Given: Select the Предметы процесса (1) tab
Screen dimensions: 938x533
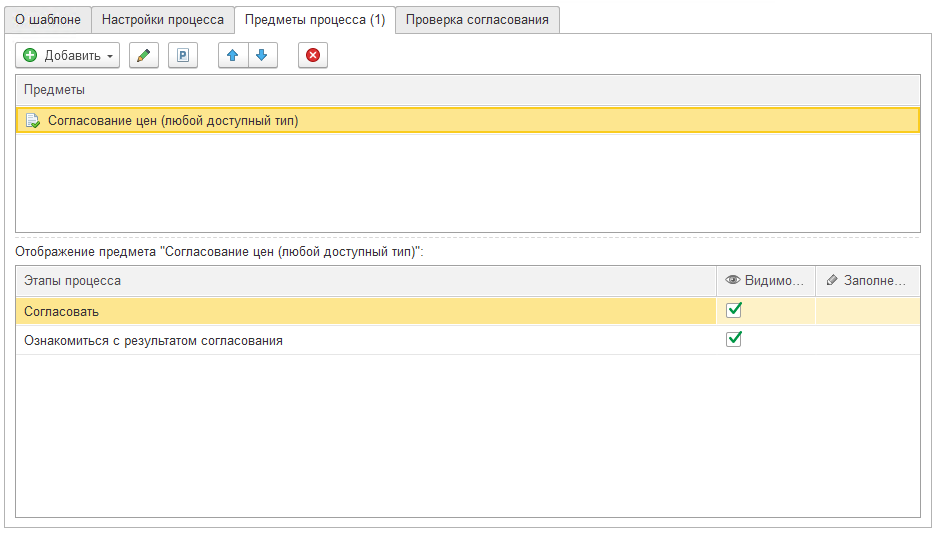Looking at the screenshot, I should tap(315, 19).
